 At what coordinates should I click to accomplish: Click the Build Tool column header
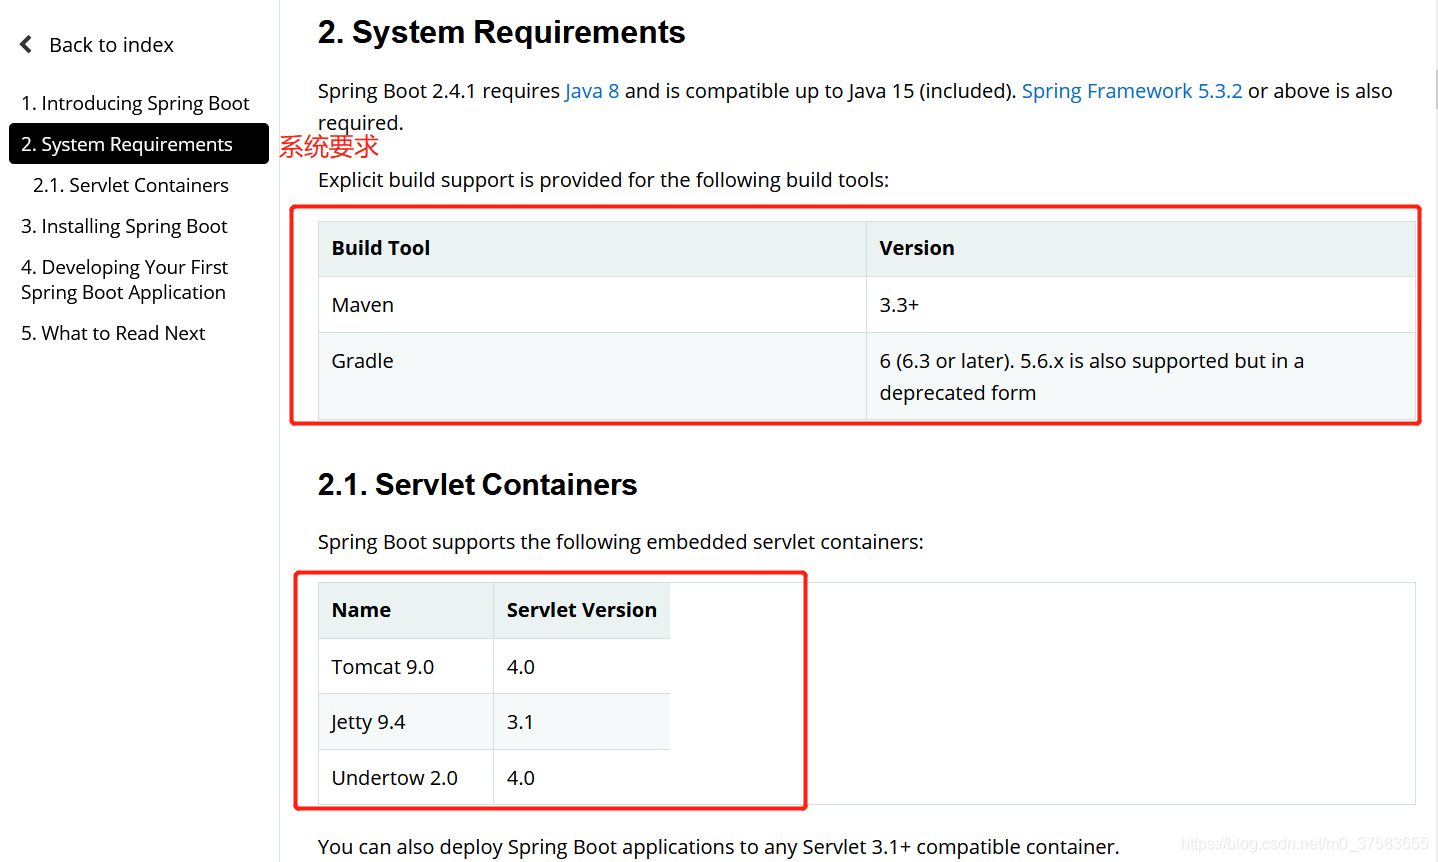click(x=592, y=248)
